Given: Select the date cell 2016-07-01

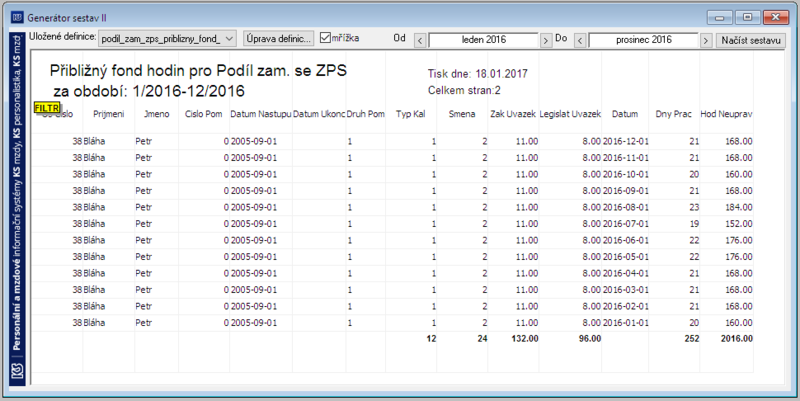Looking at the screenshot, I should 626,223.
